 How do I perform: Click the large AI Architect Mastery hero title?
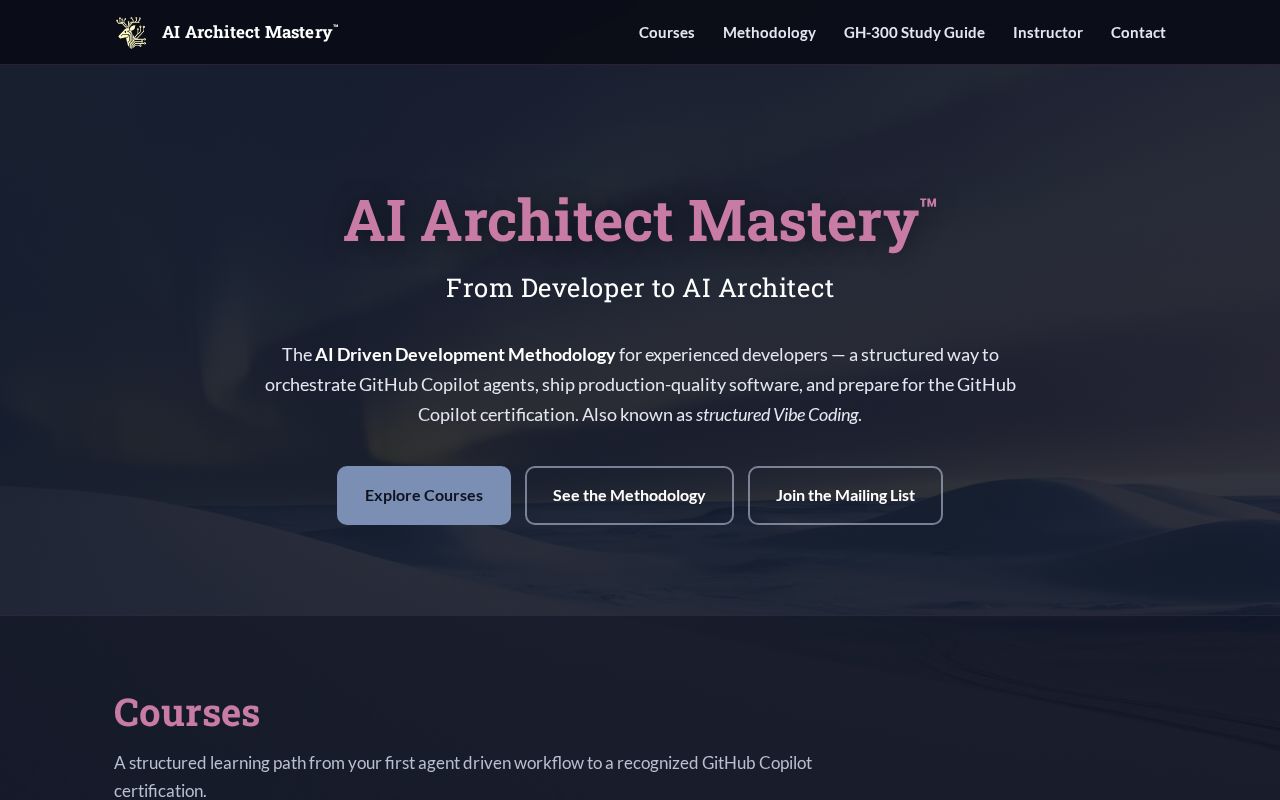click(640, 220)
